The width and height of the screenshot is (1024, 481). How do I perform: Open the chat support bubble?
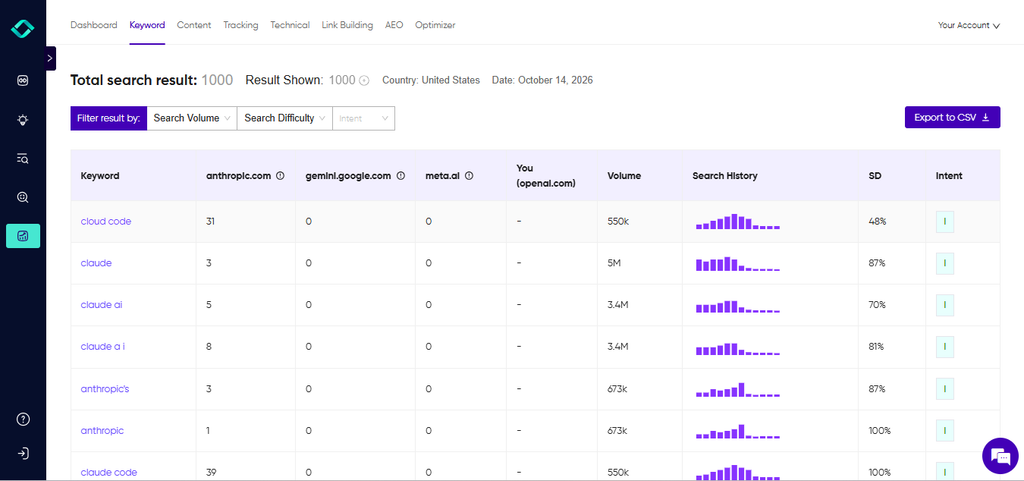click(1000, 456)
